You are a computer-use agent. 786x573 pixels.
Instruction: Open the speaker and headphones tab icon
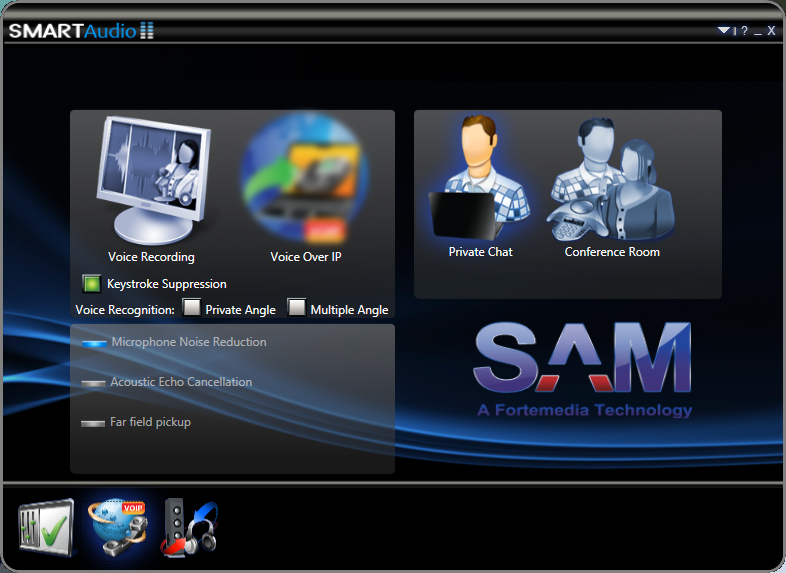(x=189, y=527)
